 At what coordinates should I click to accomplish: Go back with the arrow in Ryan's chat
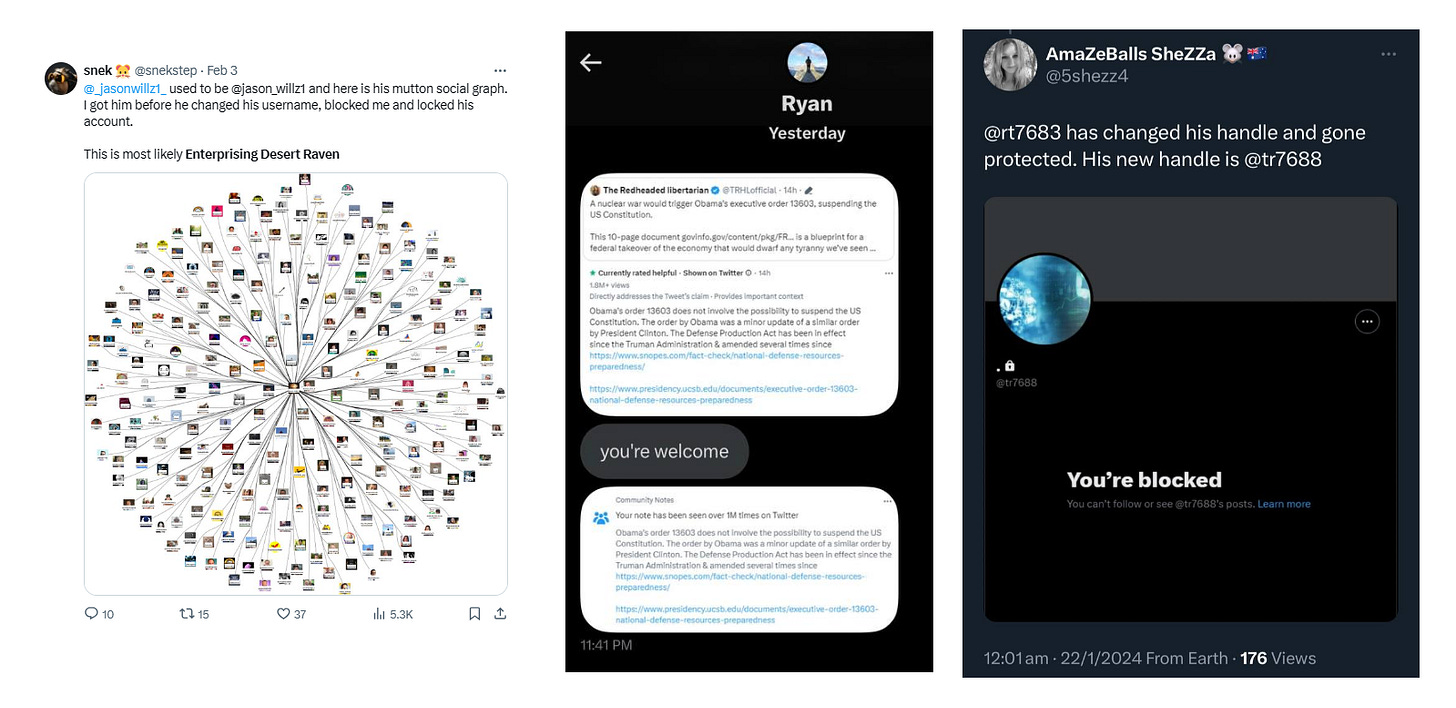(591, 62)
